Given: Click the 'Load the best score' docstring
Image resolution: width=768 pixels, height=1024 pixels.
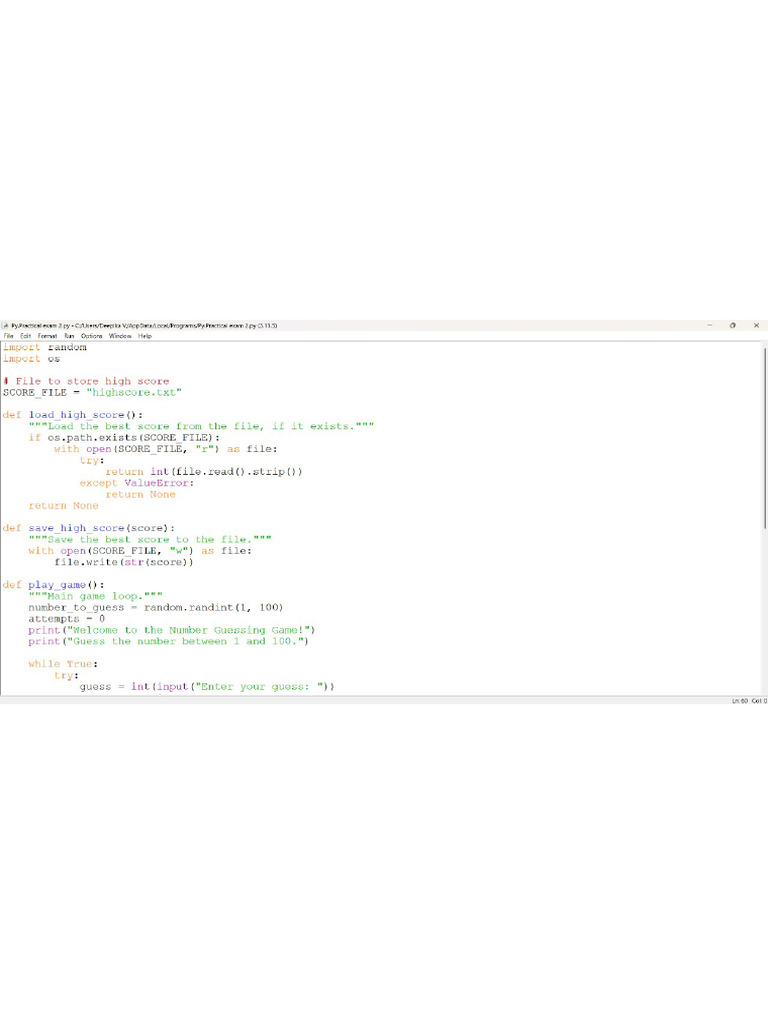Looking at the screenshot, I should click(201, 426).
